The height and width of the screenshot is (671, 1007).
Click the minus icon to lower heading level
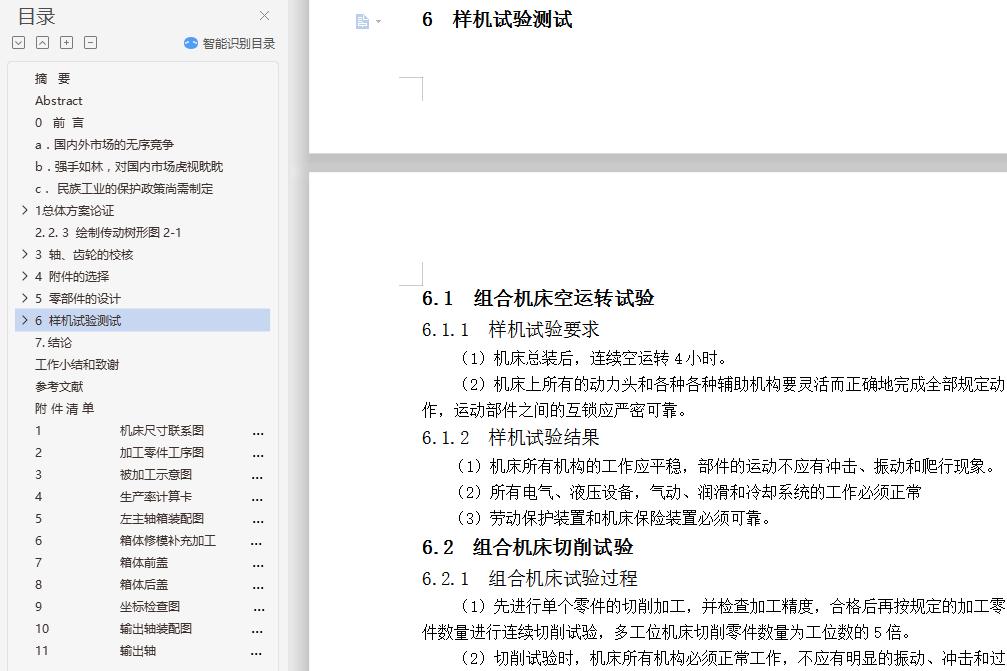91,43
